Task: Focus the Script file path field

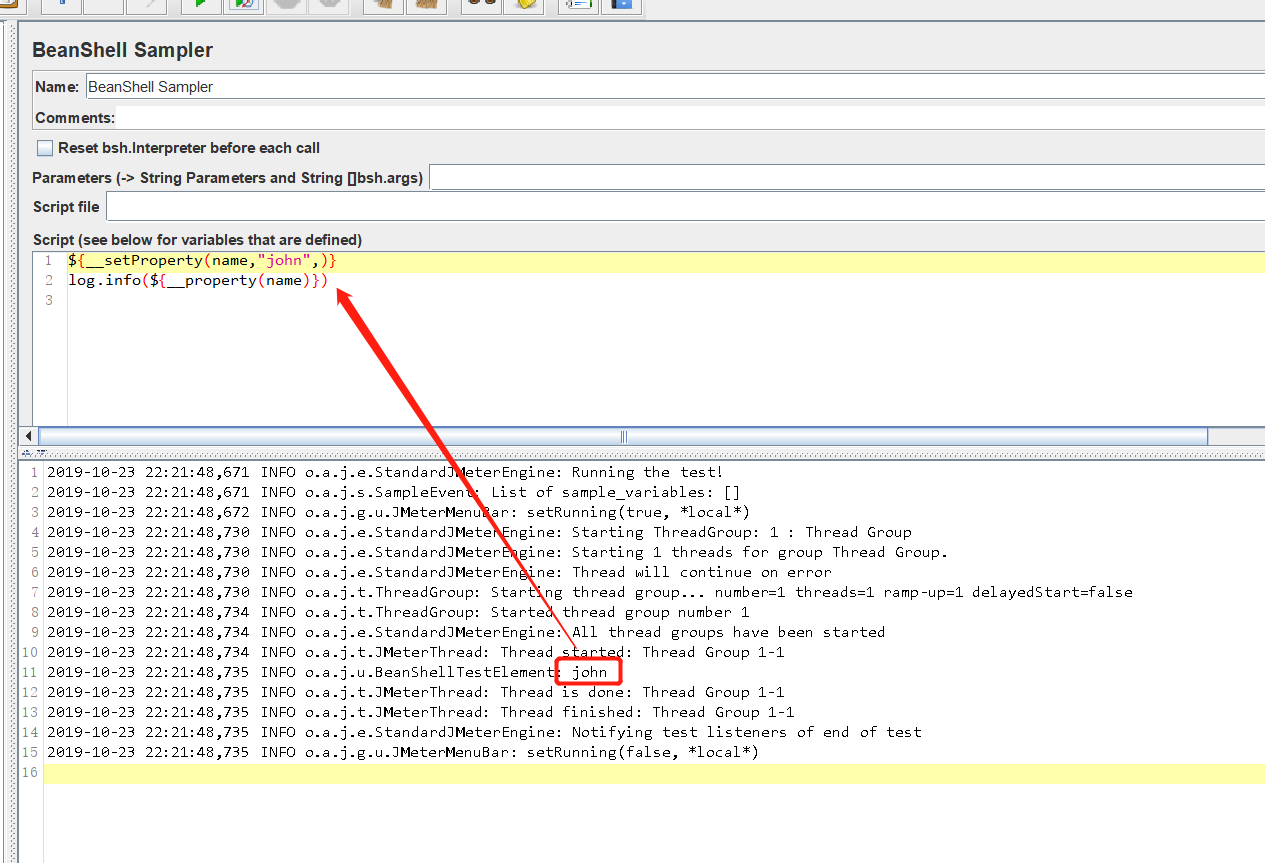Action: click(x=685, y=207)
